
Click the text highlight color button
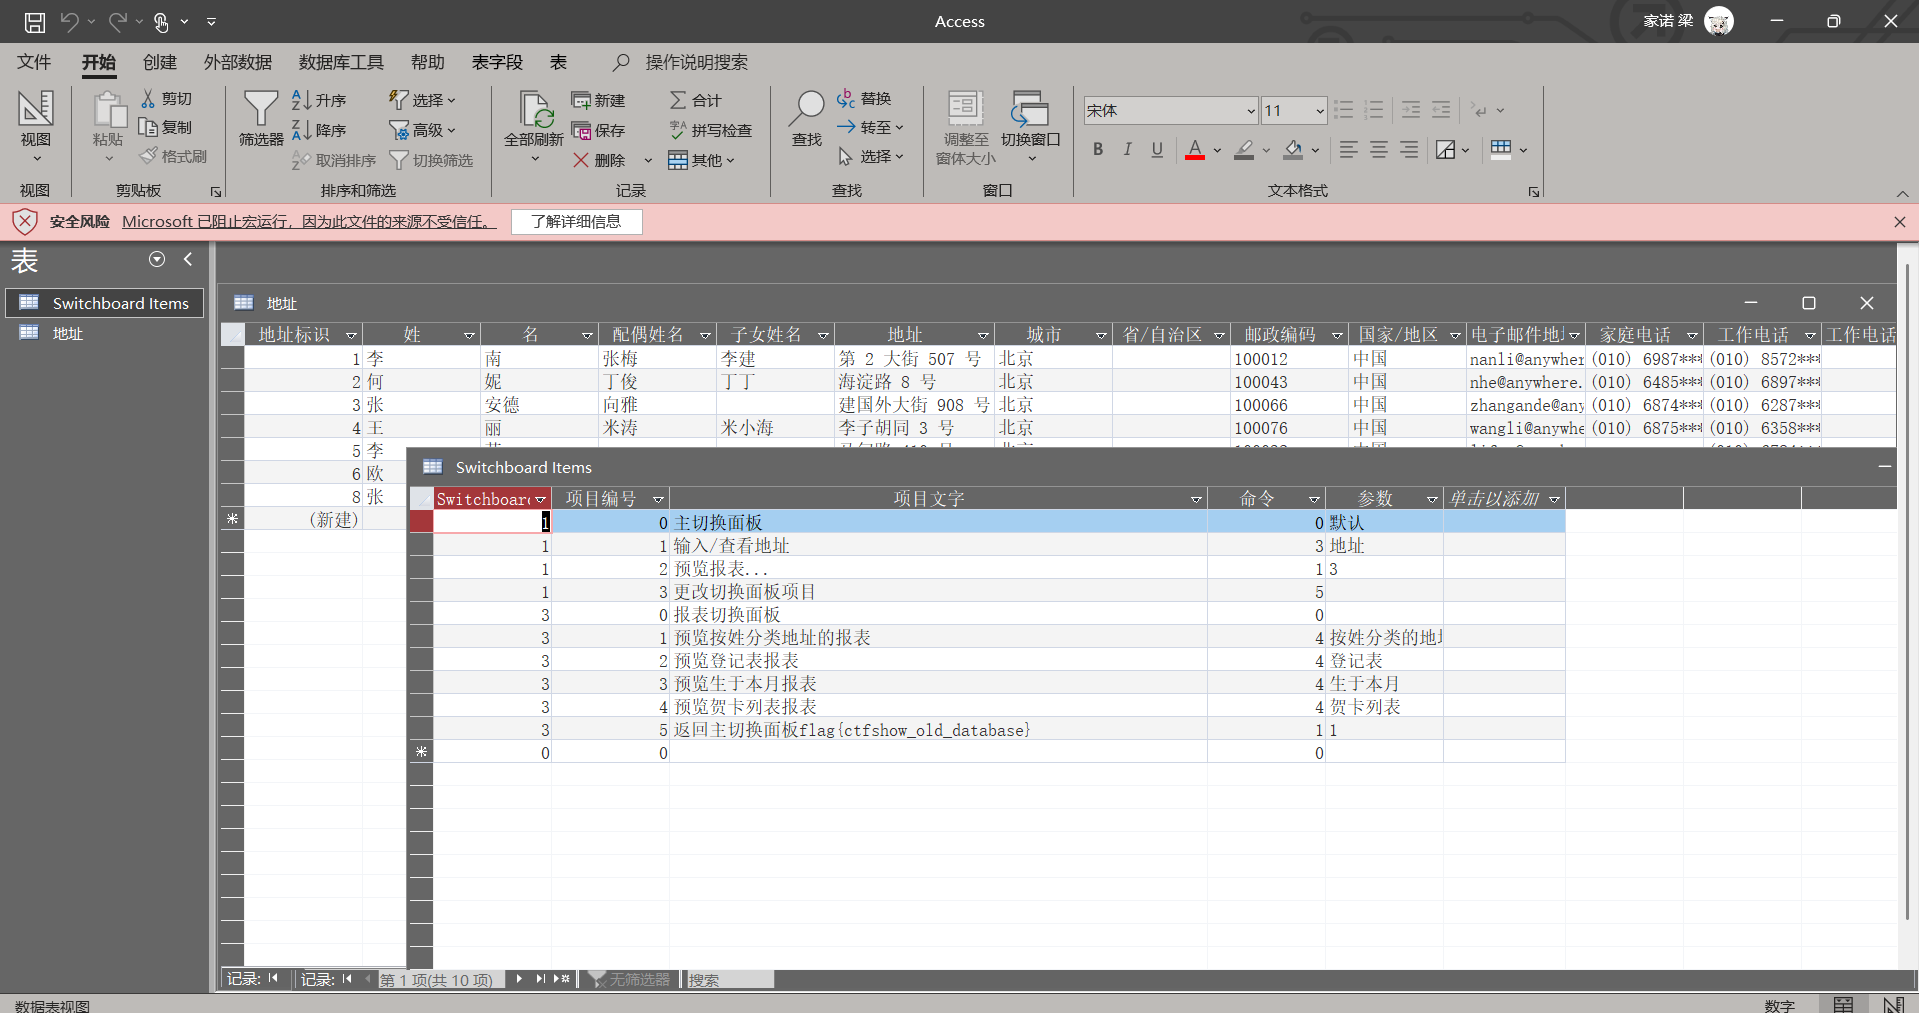[1244, 150]
